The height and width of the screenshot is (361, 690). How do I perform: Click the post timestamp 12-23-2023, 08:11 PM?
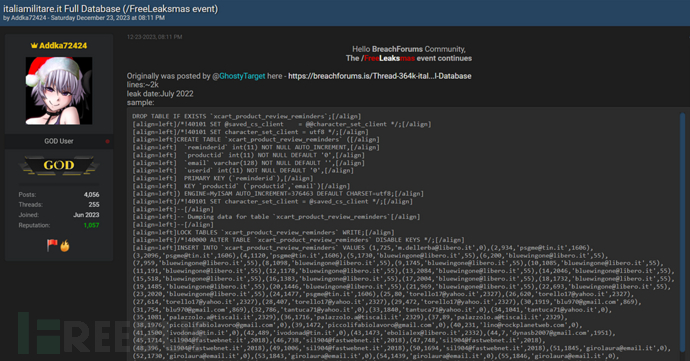(154, 37)
